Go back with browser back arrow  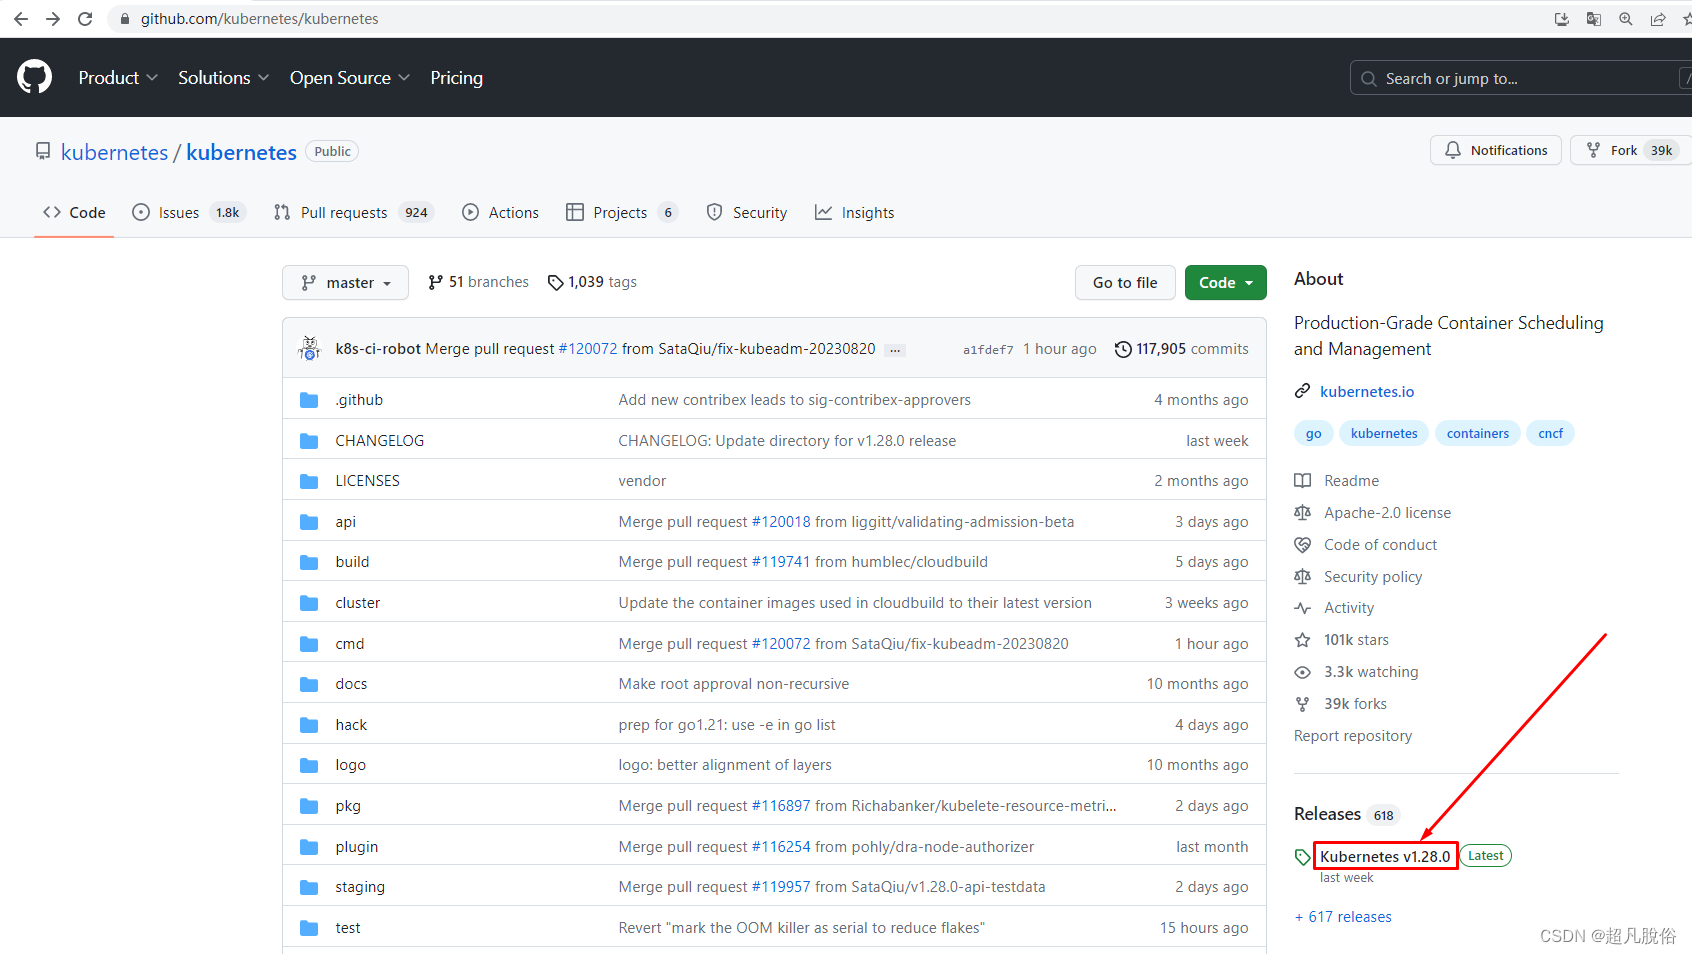21,19
